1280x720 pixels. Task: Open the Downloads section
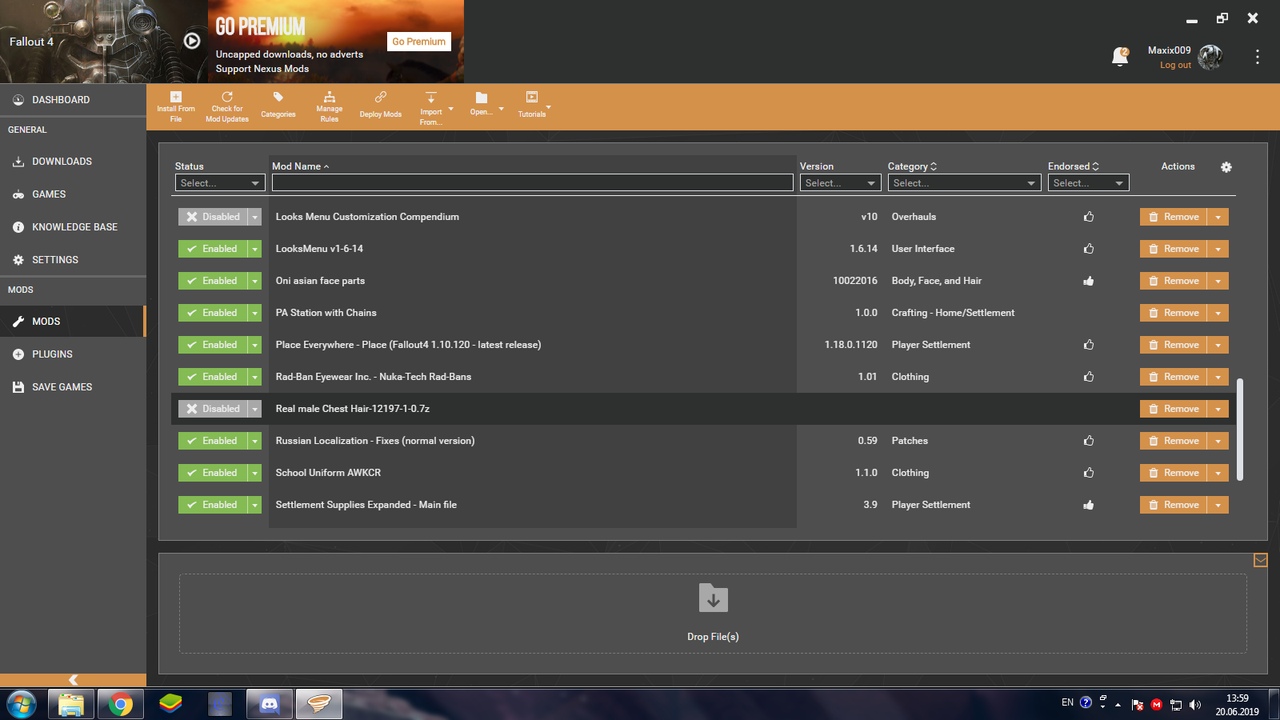click(x=73, y=161)
